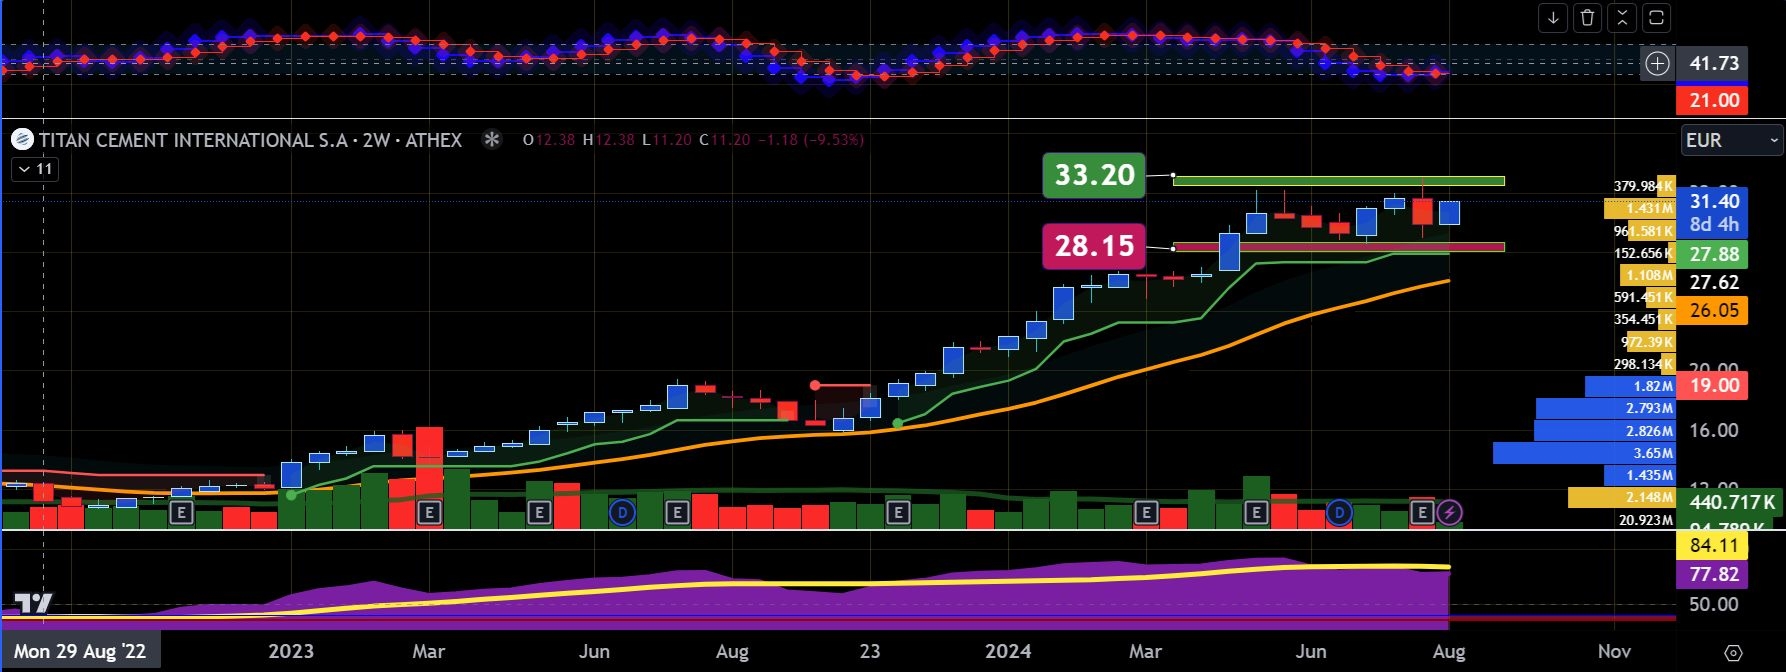The height and width of the screenshot is (672, 1786).
Task: Click the 961.581K volume profile label
Action: point(1643,231)
